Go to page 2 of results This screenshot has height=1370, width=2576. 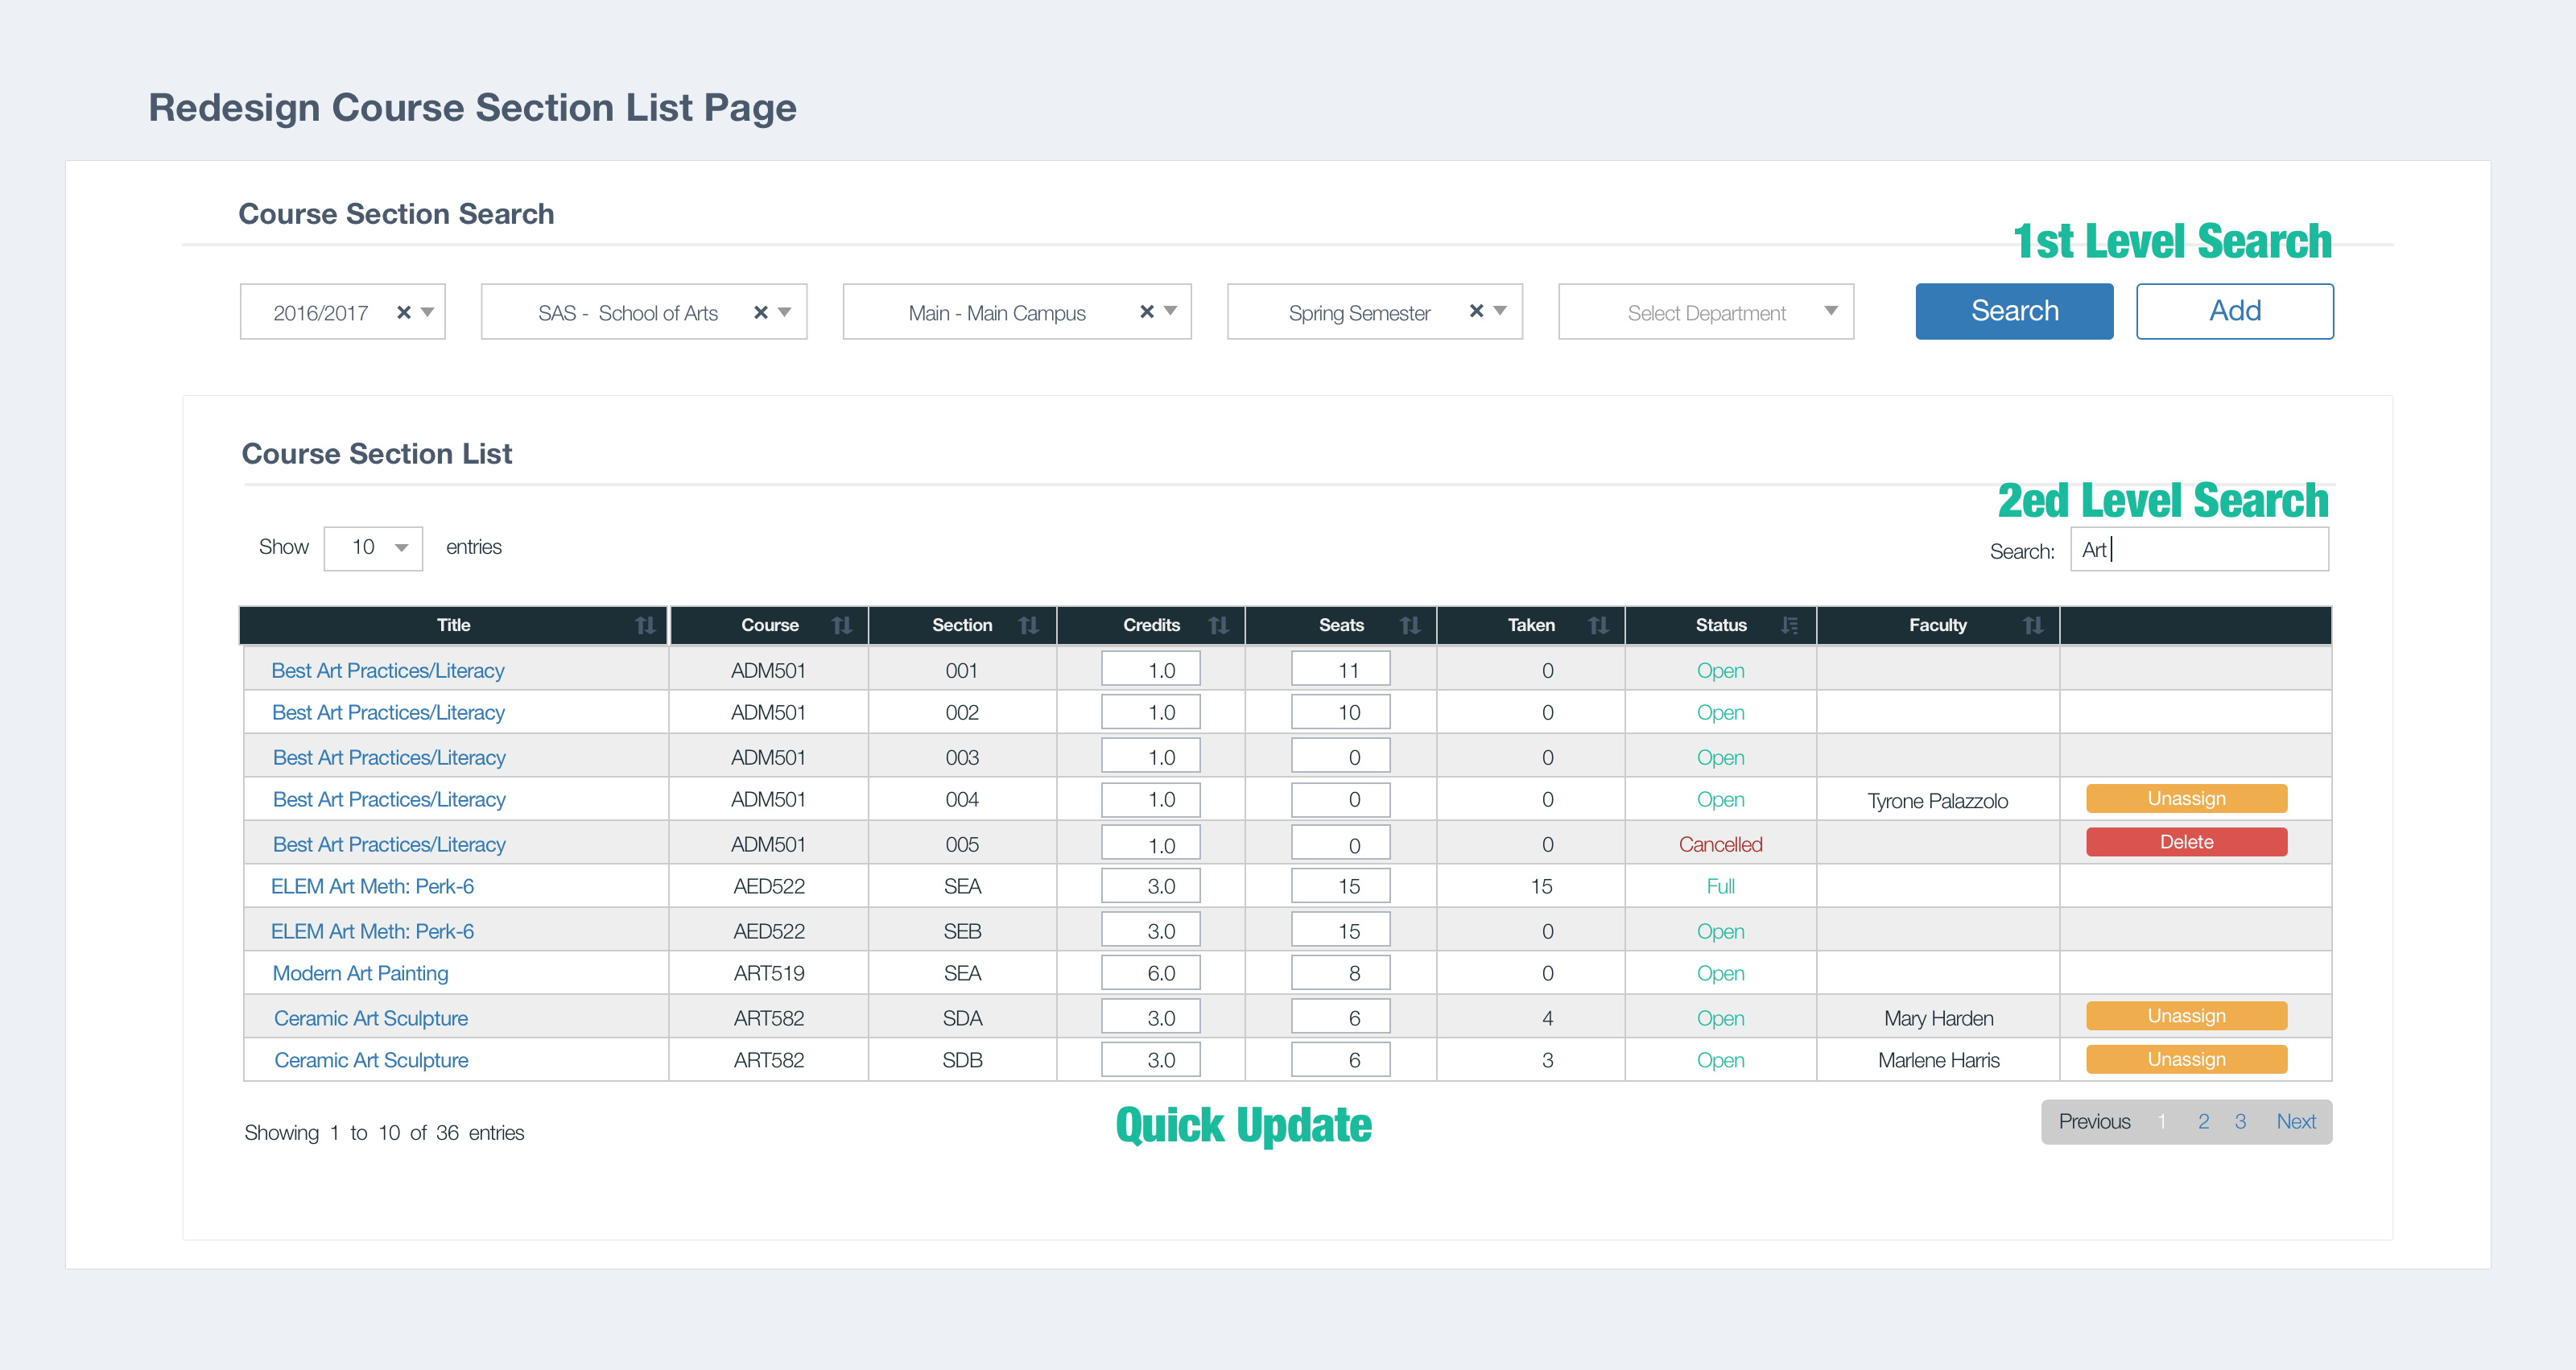[x=2203, y=1122]
